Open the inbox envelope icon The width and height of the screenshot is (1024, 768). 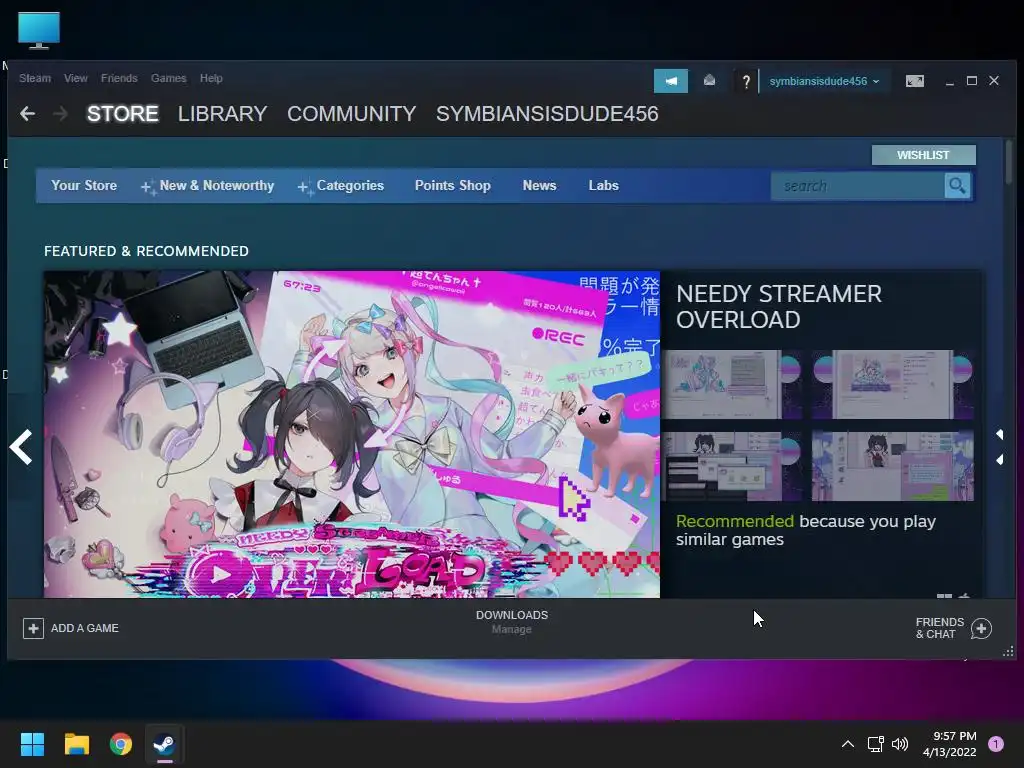(709, 80)
